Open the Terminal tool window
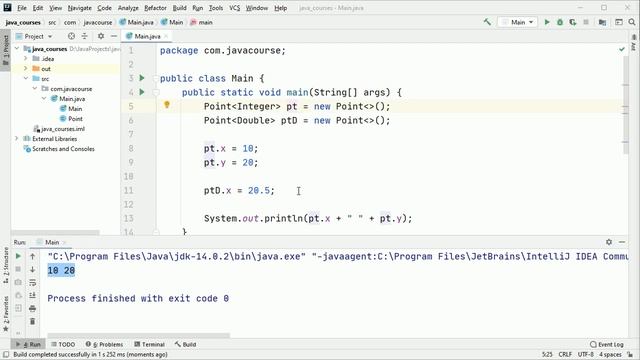The image size is (640, 360). coord(149,344)
